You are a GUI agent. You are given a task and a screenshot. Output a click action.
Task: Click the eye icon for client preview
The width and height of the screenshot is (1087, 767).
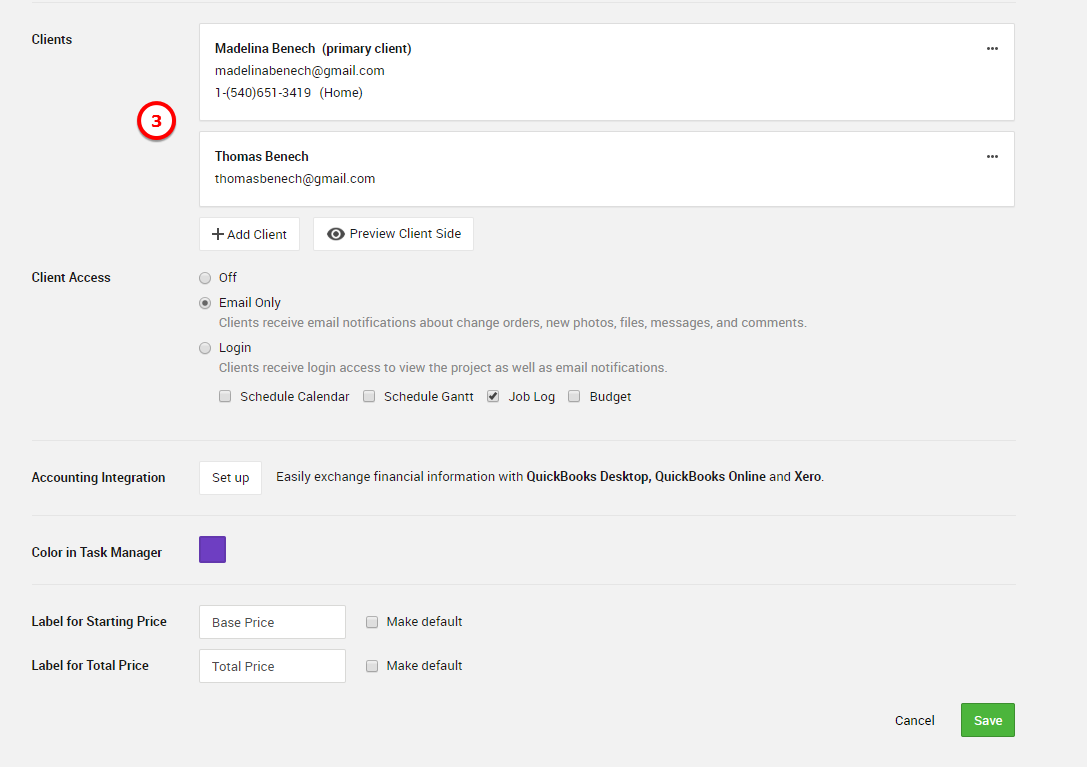336,234
